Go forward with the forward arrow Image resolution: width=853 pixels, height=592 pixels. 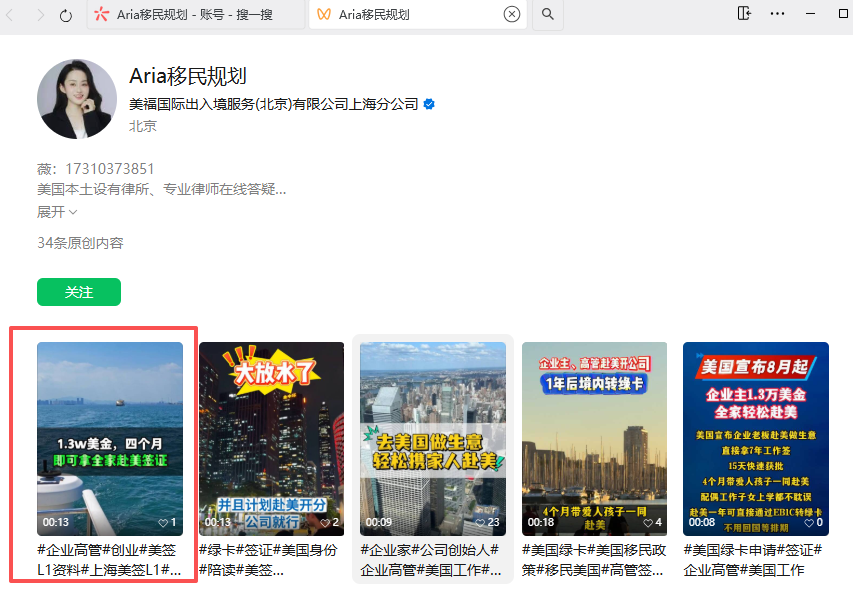tap(40, 15)
